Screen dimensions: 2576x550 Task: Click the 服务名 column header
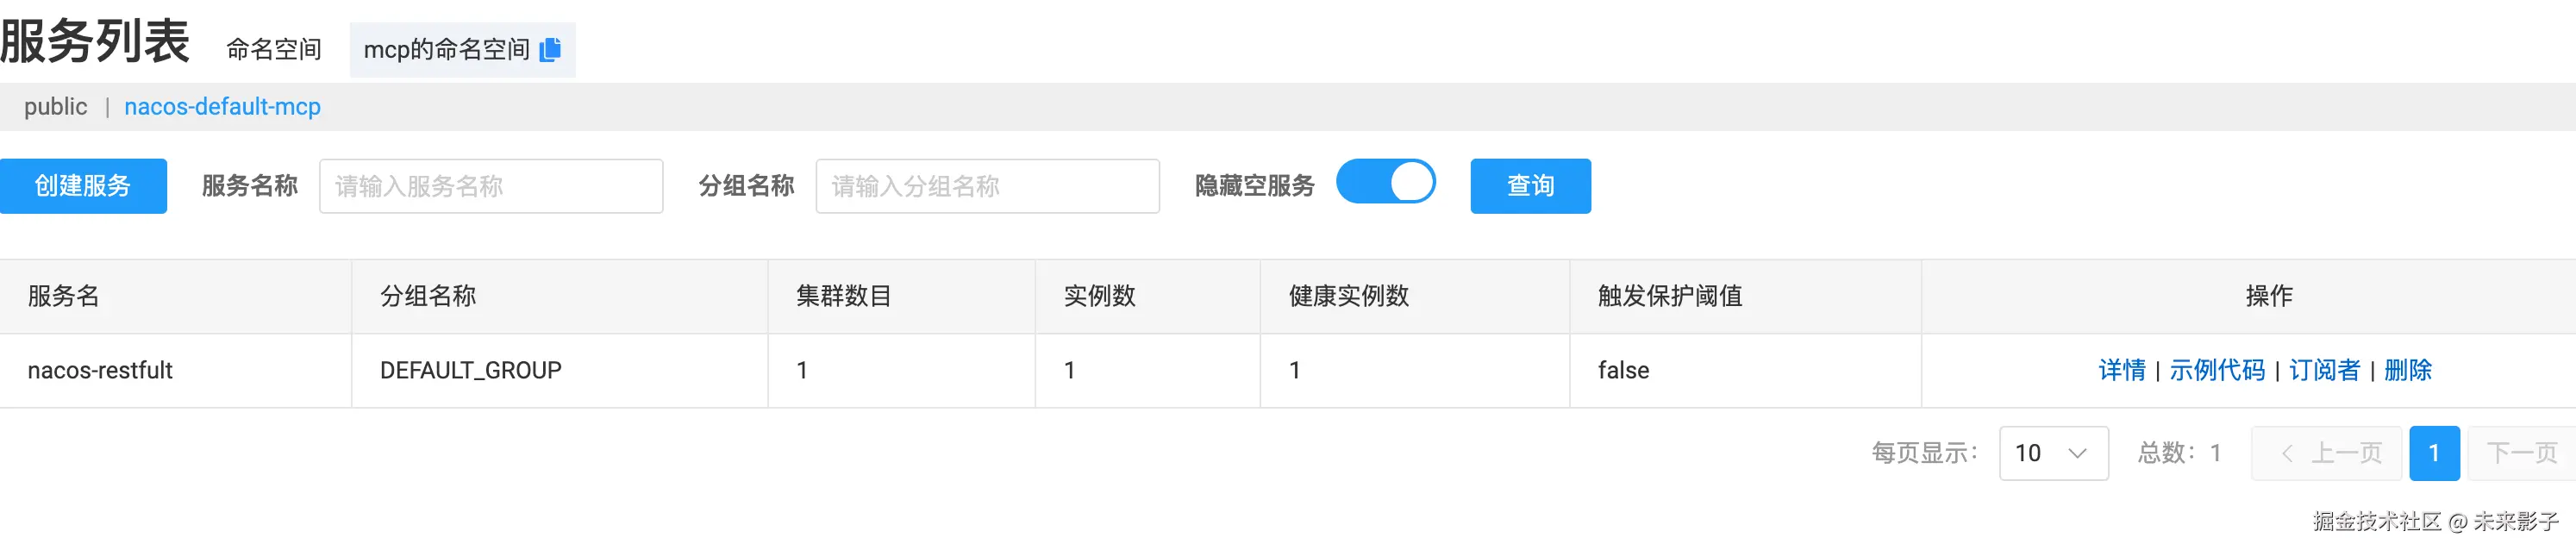64,296
